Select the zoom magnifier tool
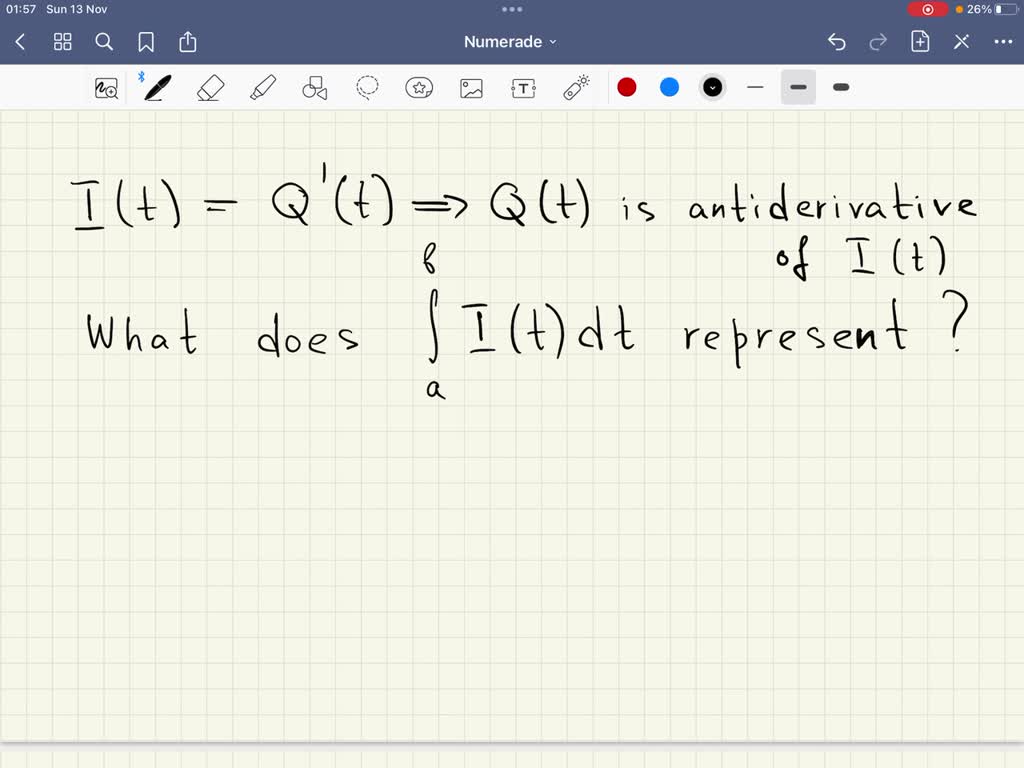This screenshot has width=1024, height=768. [107, 88]
